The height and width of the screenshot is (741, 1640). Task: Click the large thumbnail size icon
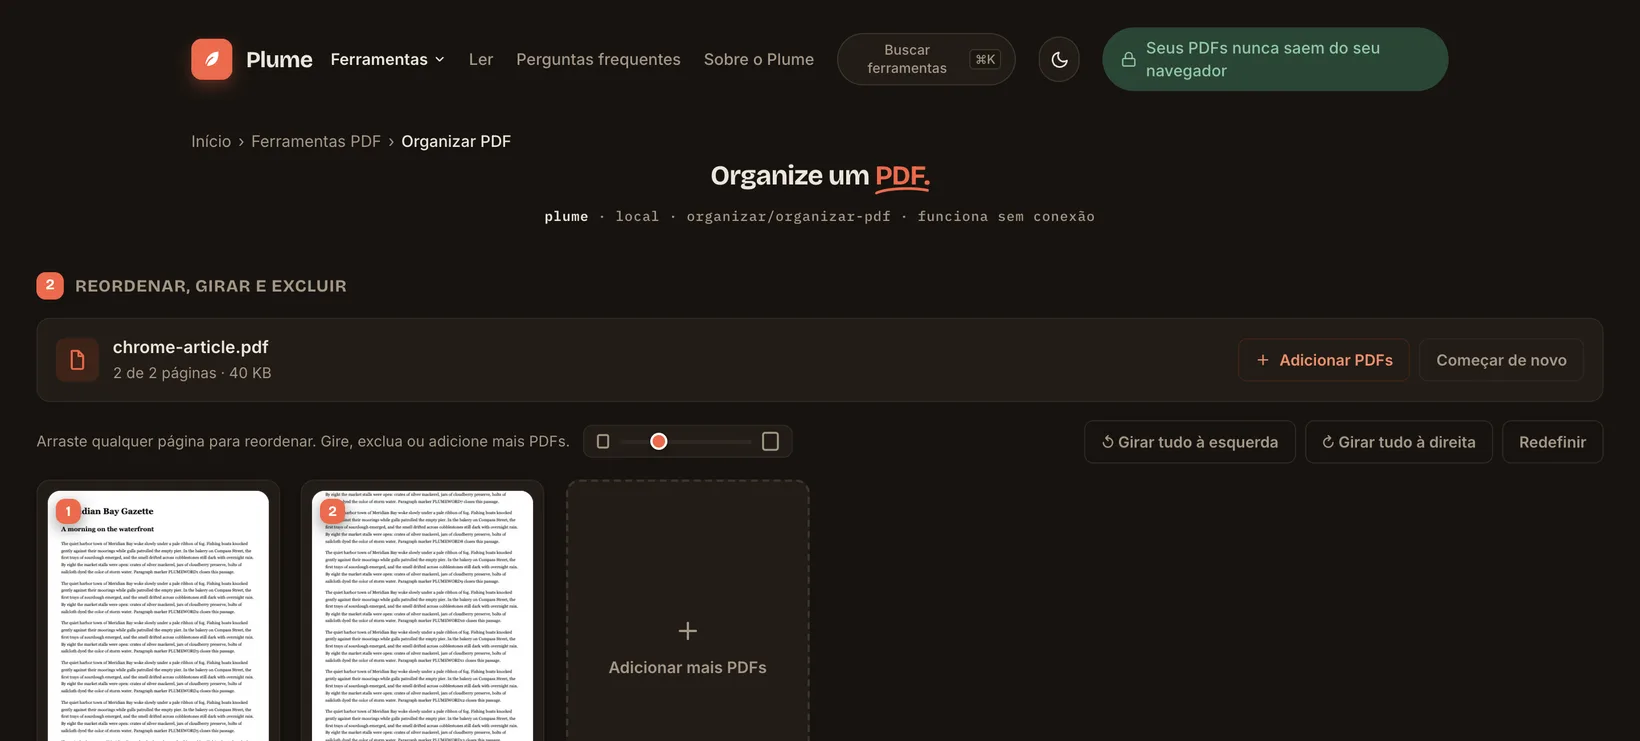[770, 441]
